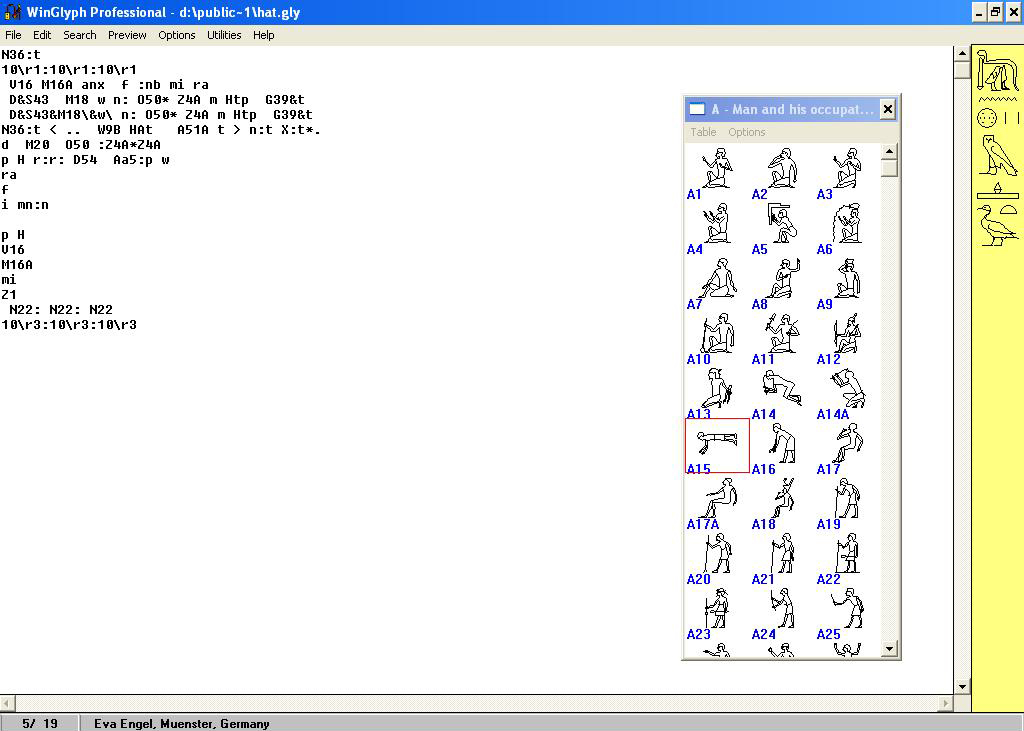Viewport: 1024px width, 731px height.
Task: Click the owl hieroglyph in yellow preview
Action: [997, 156]
